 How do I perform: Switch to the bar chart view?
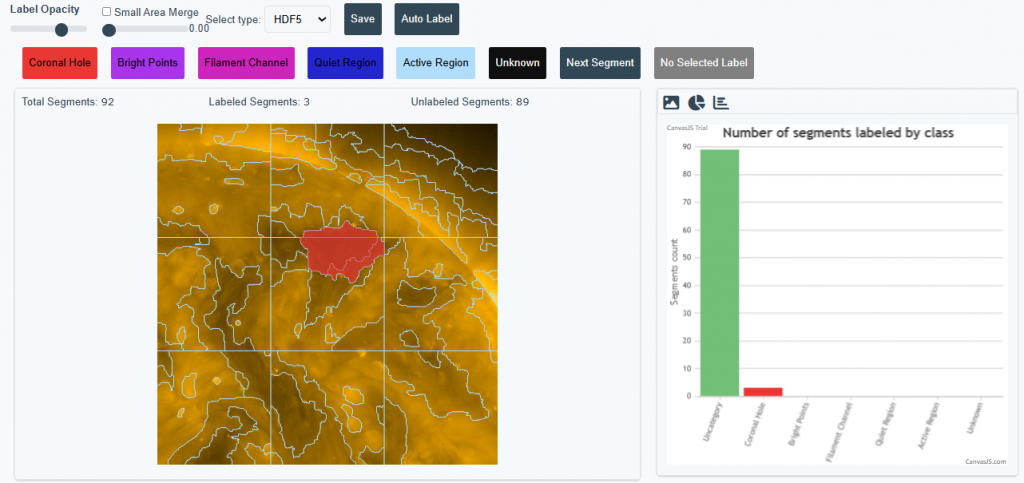click(721, 103)
